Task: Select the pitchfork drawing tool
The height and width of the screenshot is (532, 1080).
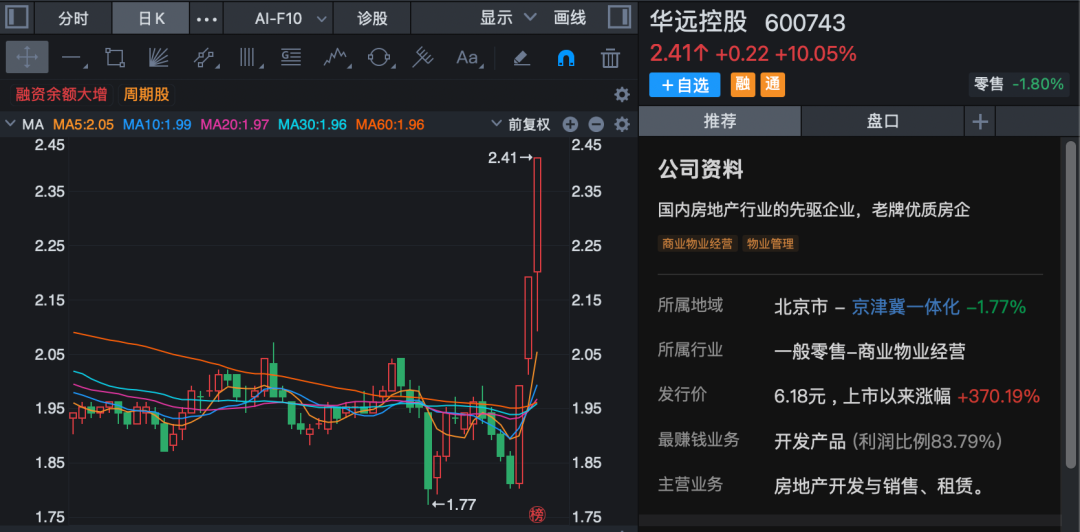Action: (423, 58)
